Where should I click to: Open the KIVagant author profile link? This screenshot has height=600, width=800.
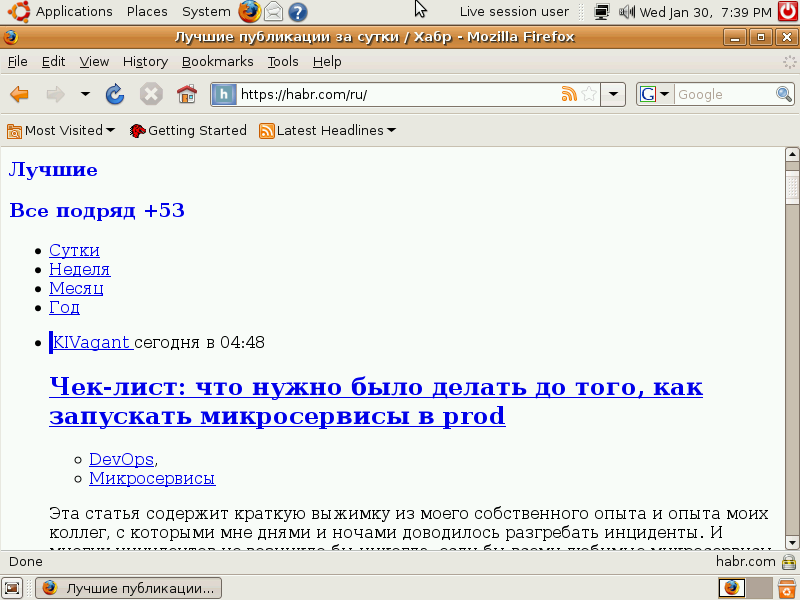click(93, 342)
